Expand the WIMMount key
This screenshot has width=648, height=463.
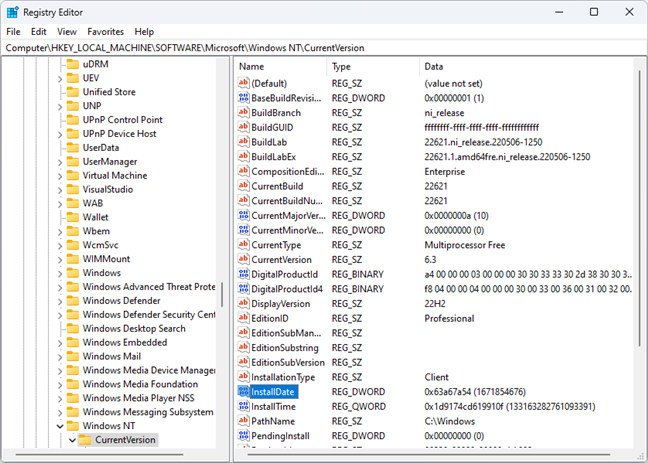click(60, 259)
